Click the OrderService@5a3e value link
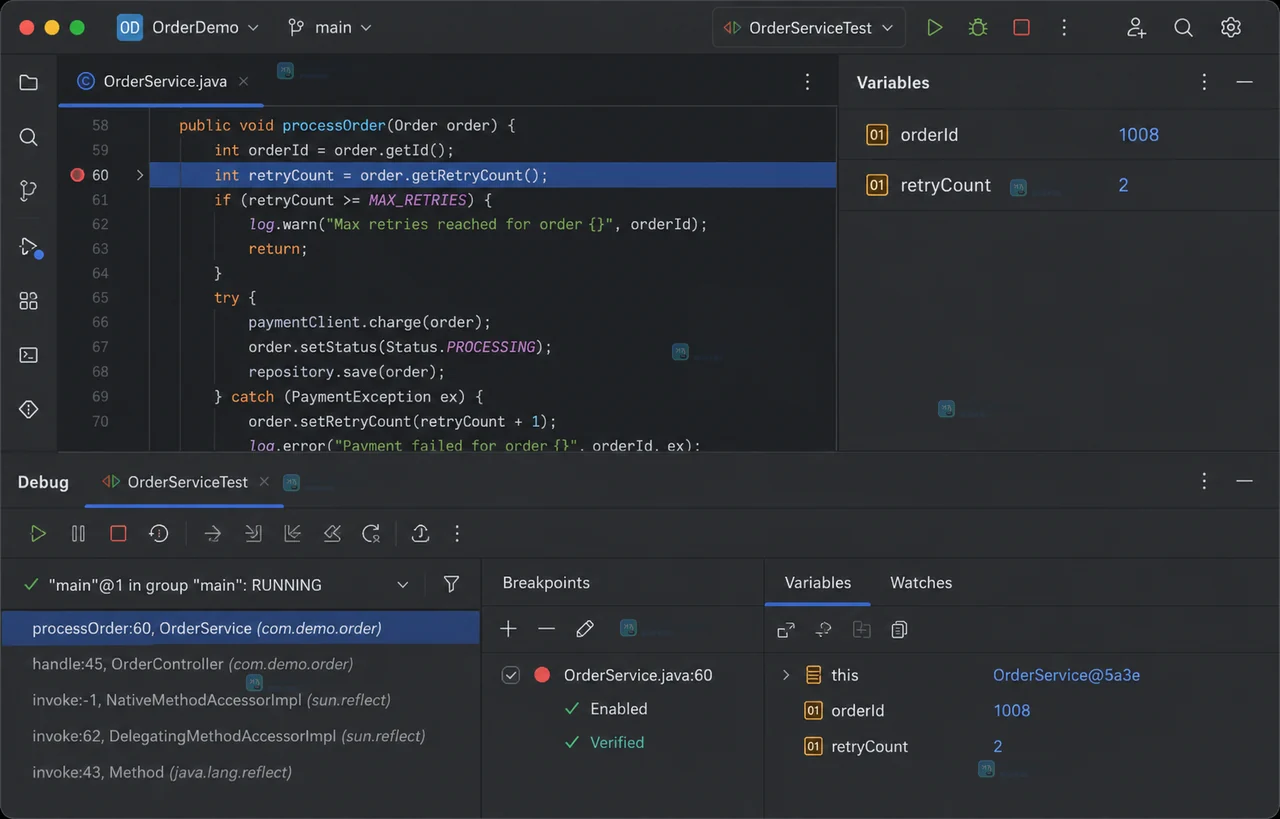The width and height of the screenshot is (1280, 819). (x=1066, y=675)
